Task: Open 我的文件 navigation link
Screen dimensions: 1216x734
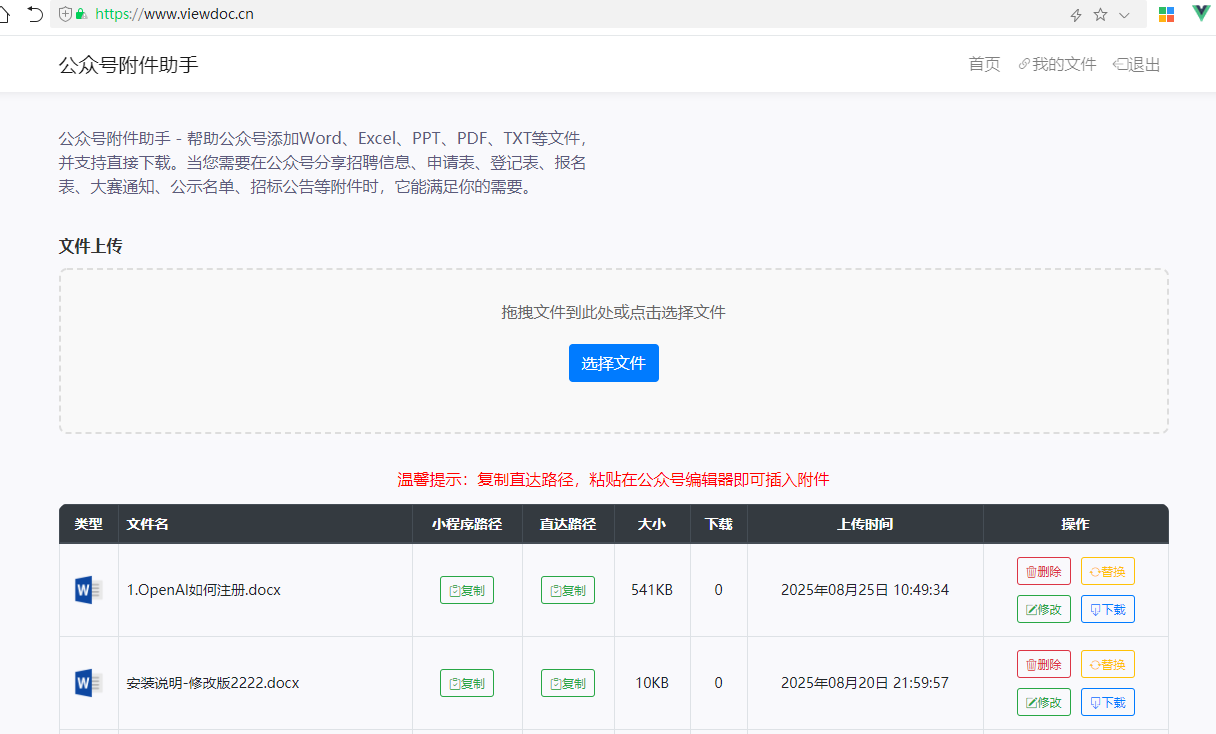Action: coord(1057,65)
